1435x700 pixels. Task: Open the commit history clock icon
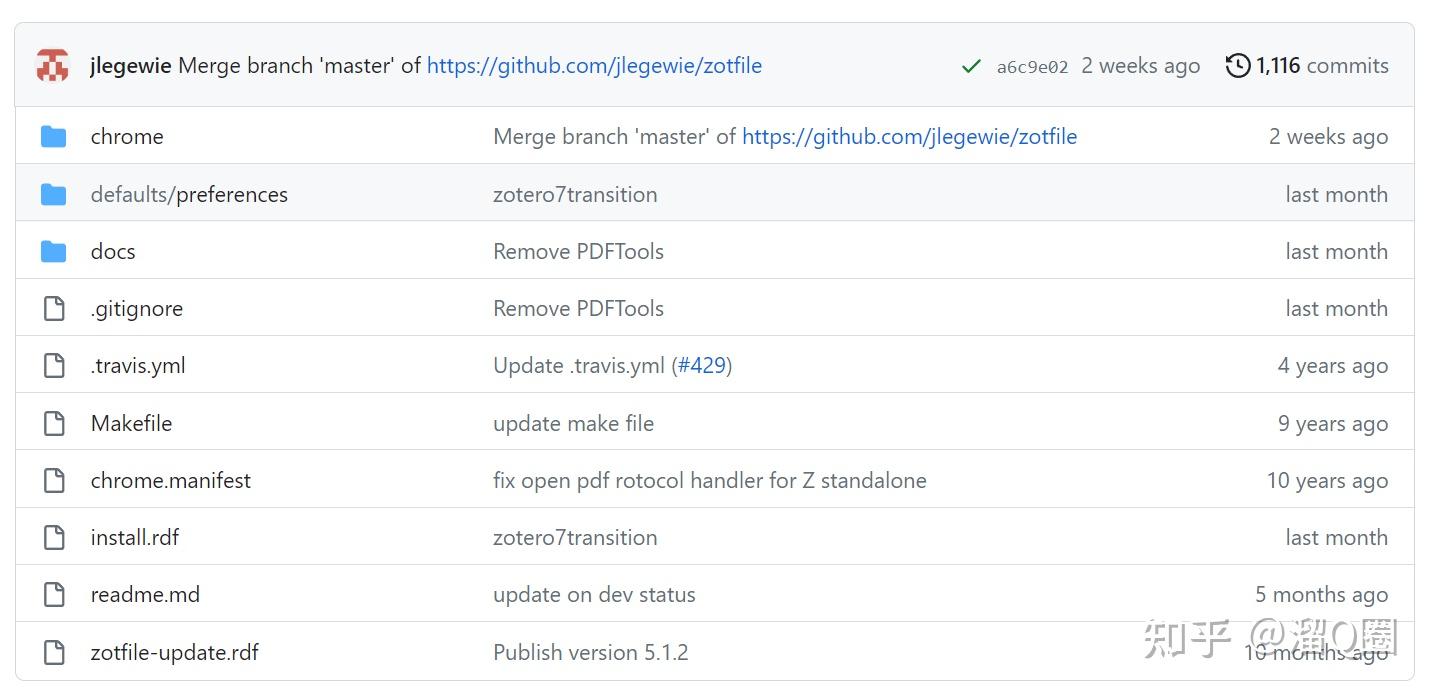[x=1238, y=66]
